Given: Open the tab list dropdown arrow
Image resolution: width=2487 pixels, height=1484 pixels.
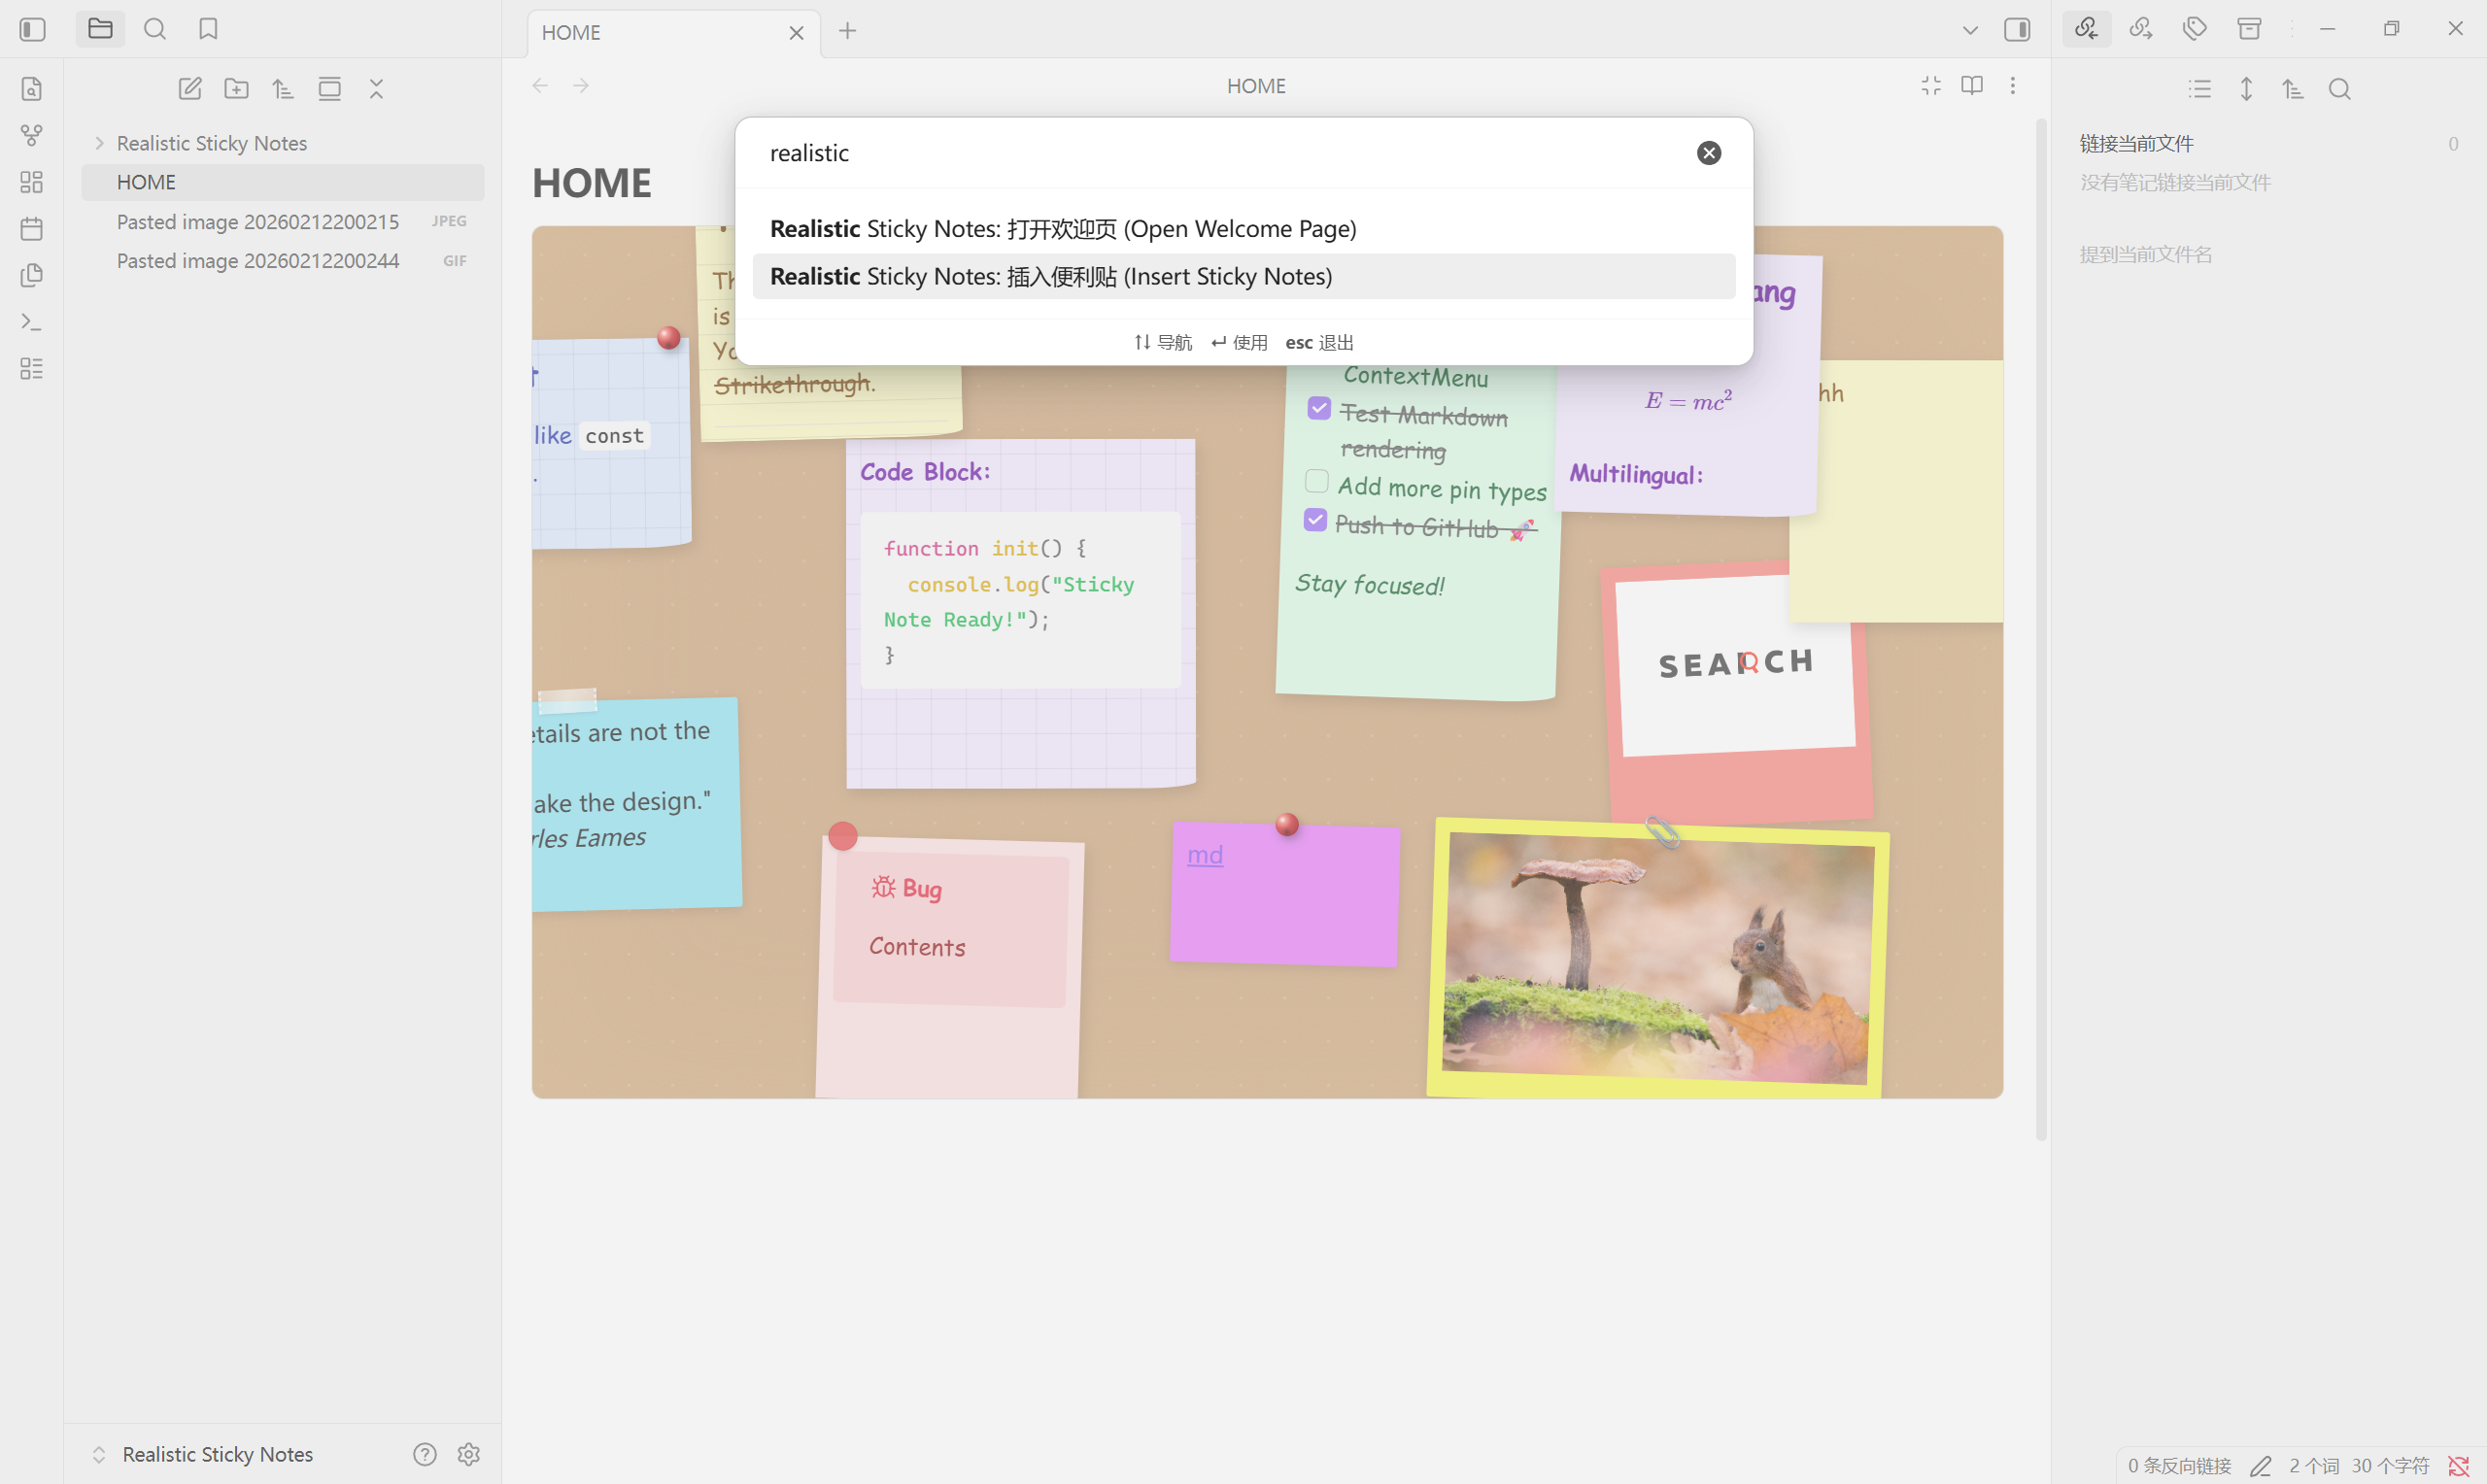Looking at the screenshot, I should tap(1970, 31).
